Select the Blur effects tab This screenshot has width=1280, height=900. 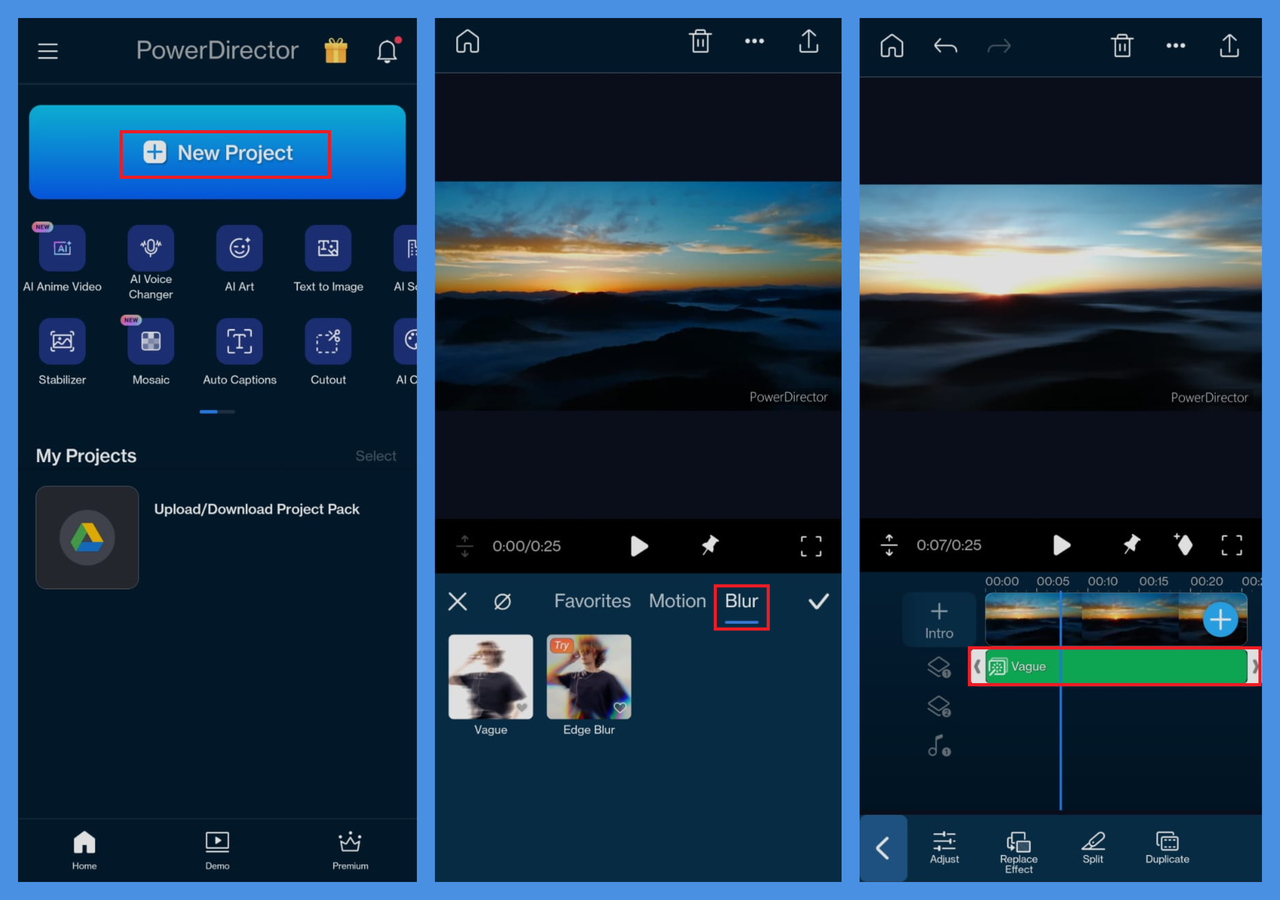coord(741,601)
